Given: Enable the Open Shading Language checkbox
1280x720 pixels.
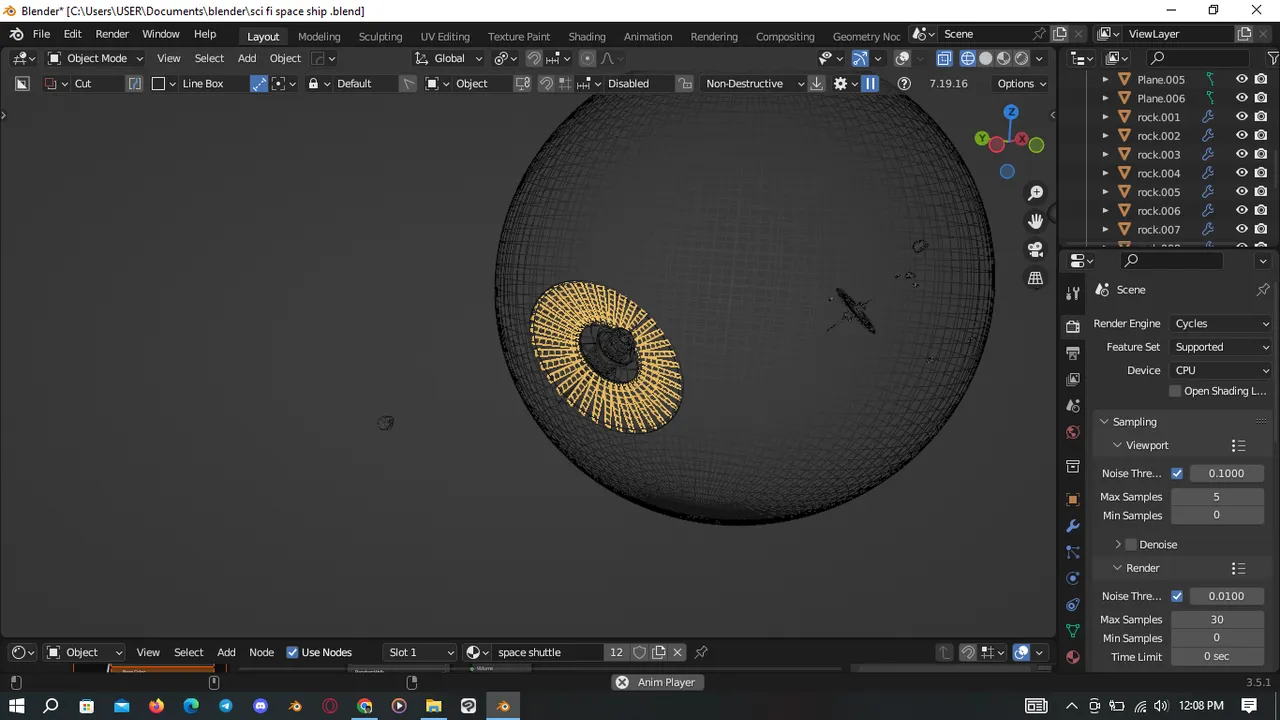Looking at the screenshot, I should (1175, 391).
